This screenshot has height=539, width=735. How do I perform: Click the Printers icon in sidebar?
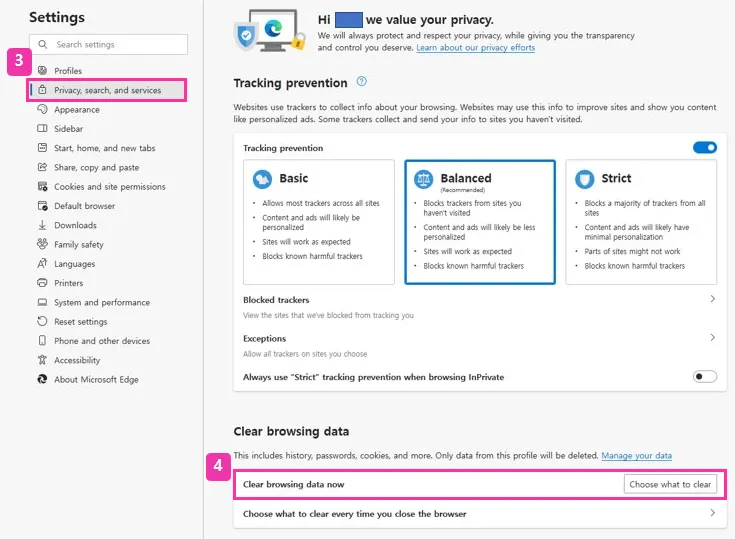[x=42, y=283]
